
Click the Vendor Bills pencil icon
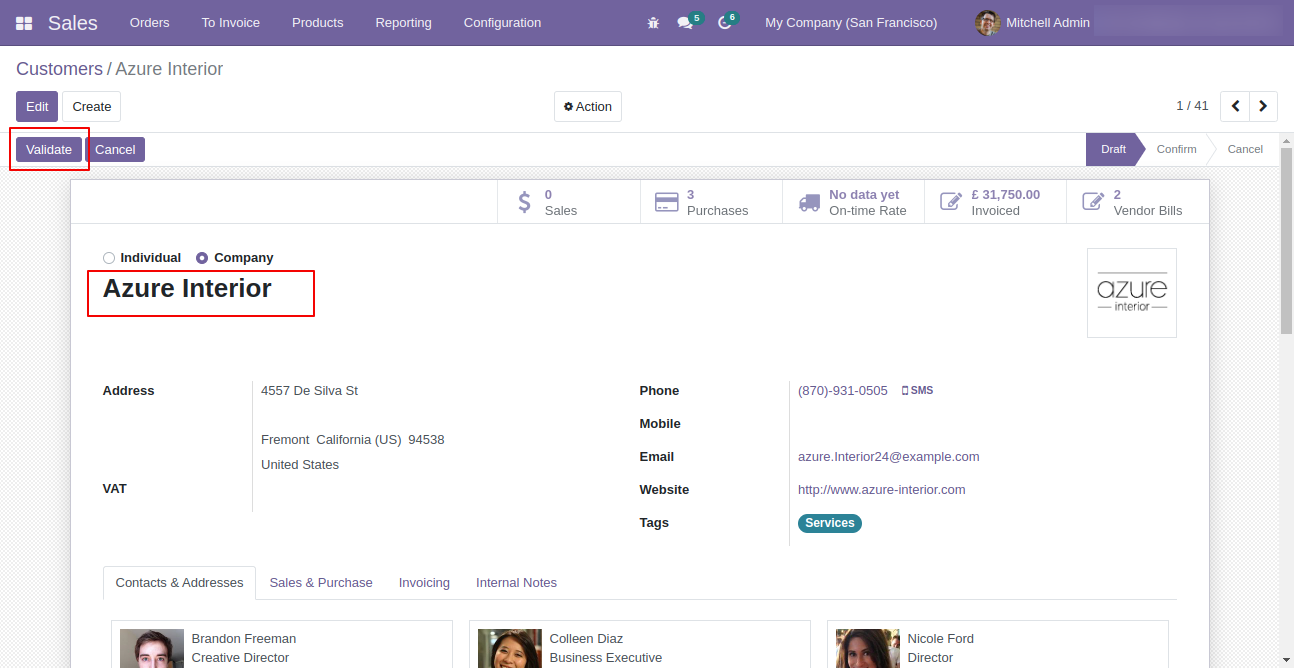[x=1093, y=202]
